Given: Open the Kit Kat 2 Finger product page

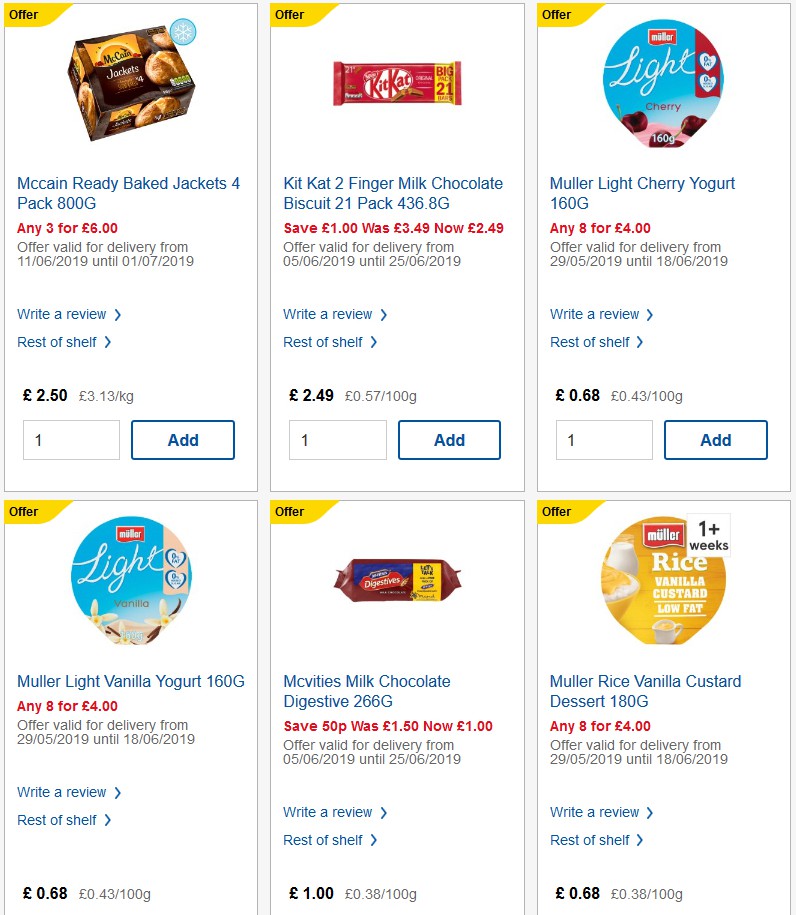Looking at the screenshot, I should 393,193.
